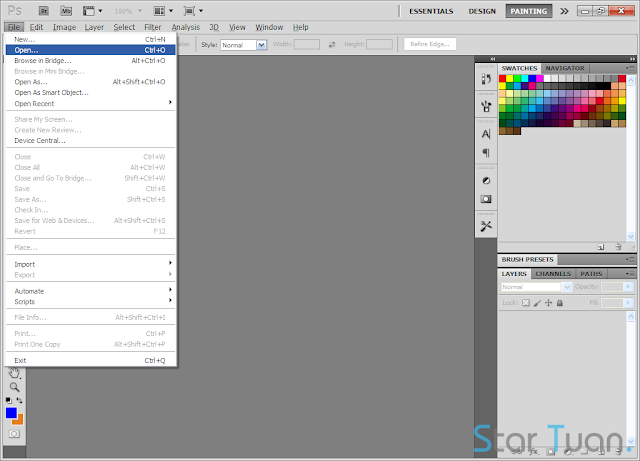Open the Masks panel icon
The image size is (640, 461).
(x=486, y=199)
